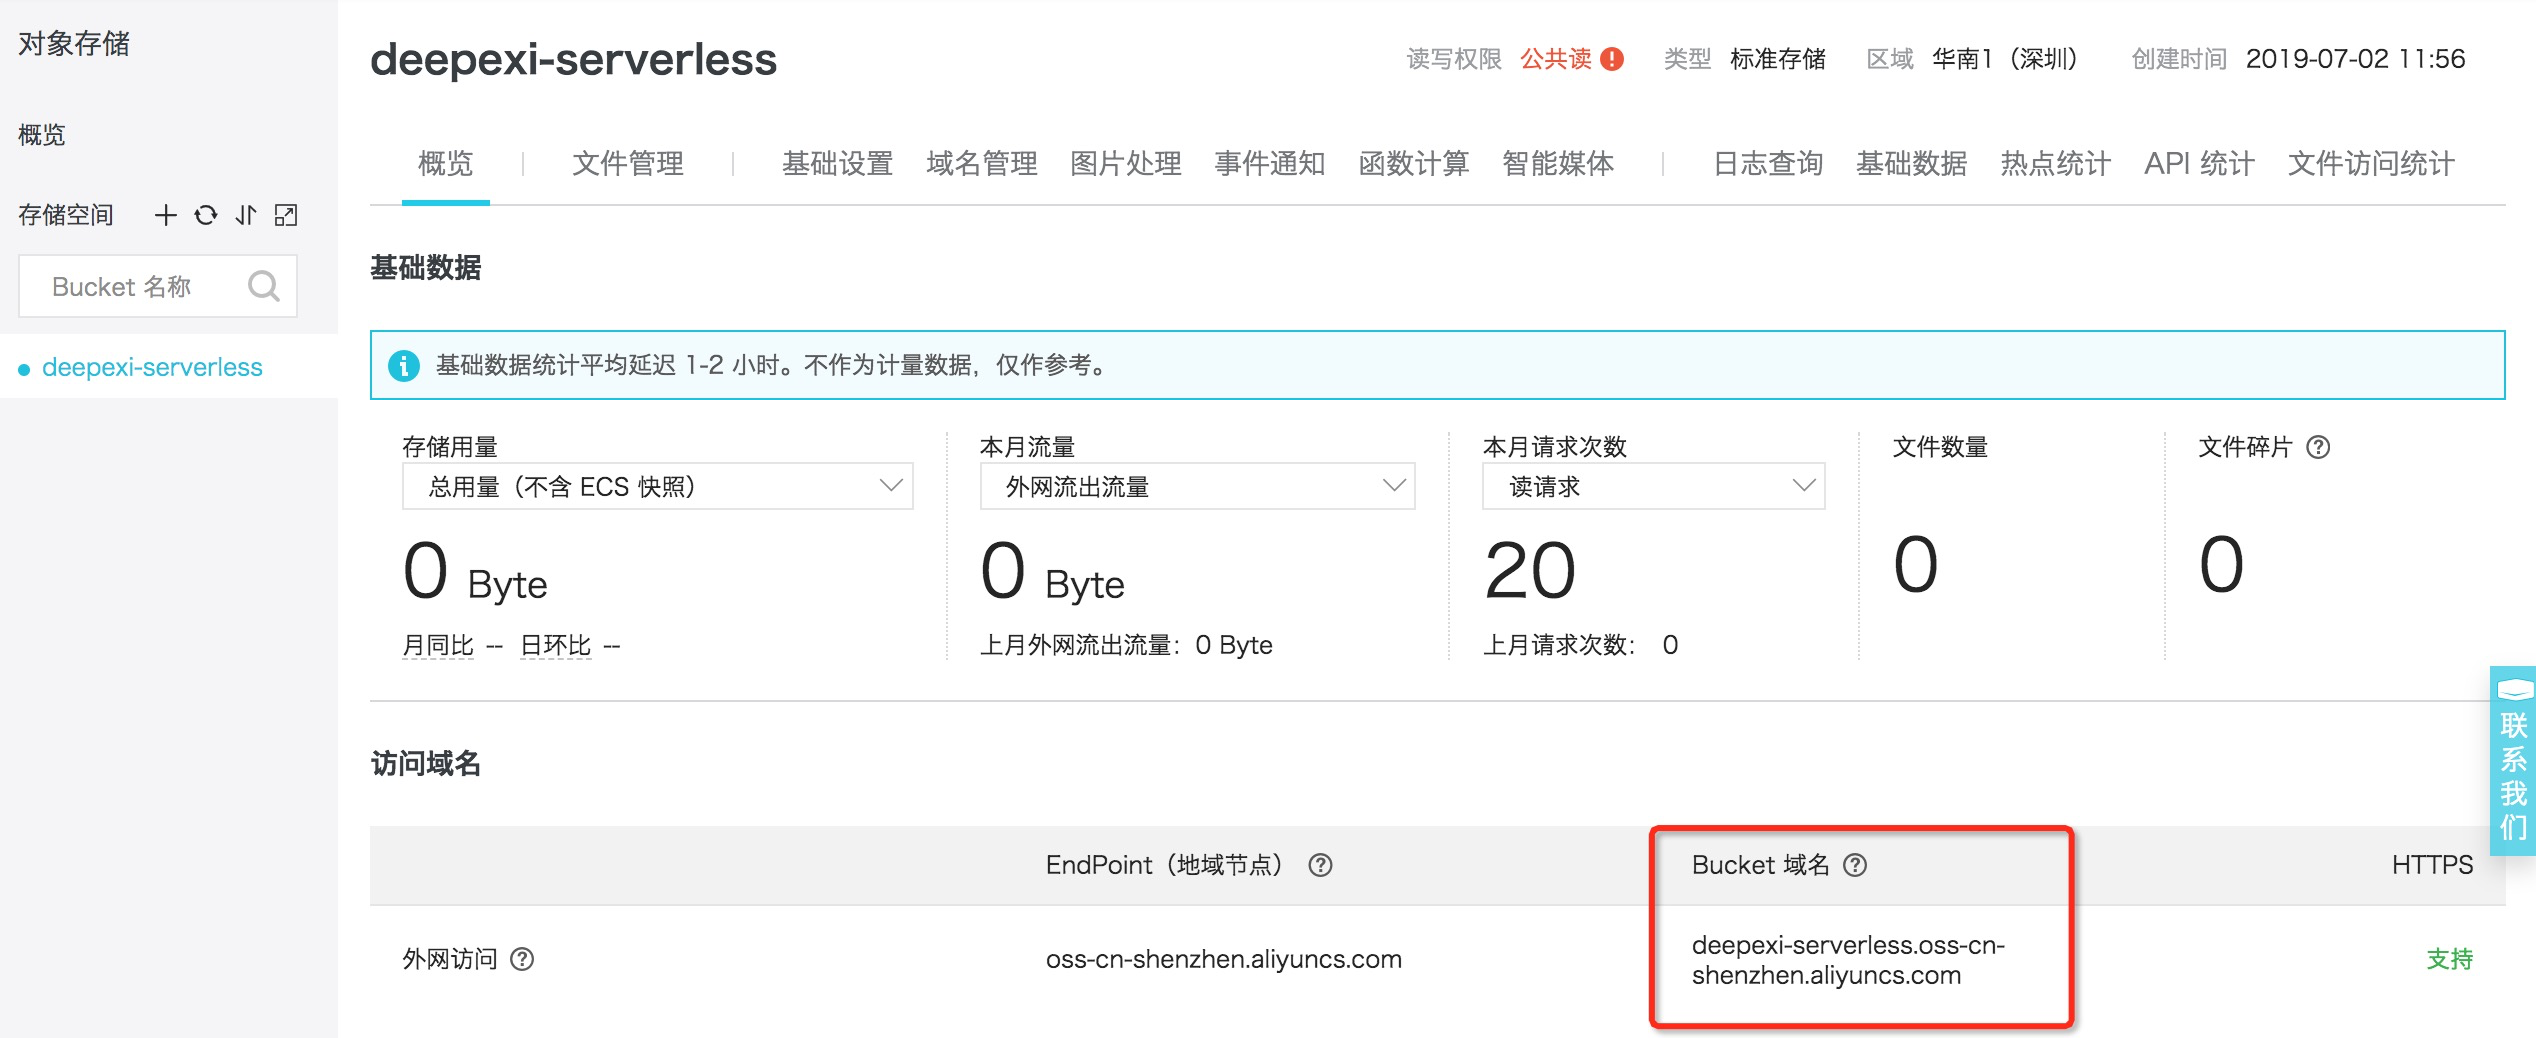Click the 外网访问 row label
Screen dimensions: 2536x1038
pos(450,959)
